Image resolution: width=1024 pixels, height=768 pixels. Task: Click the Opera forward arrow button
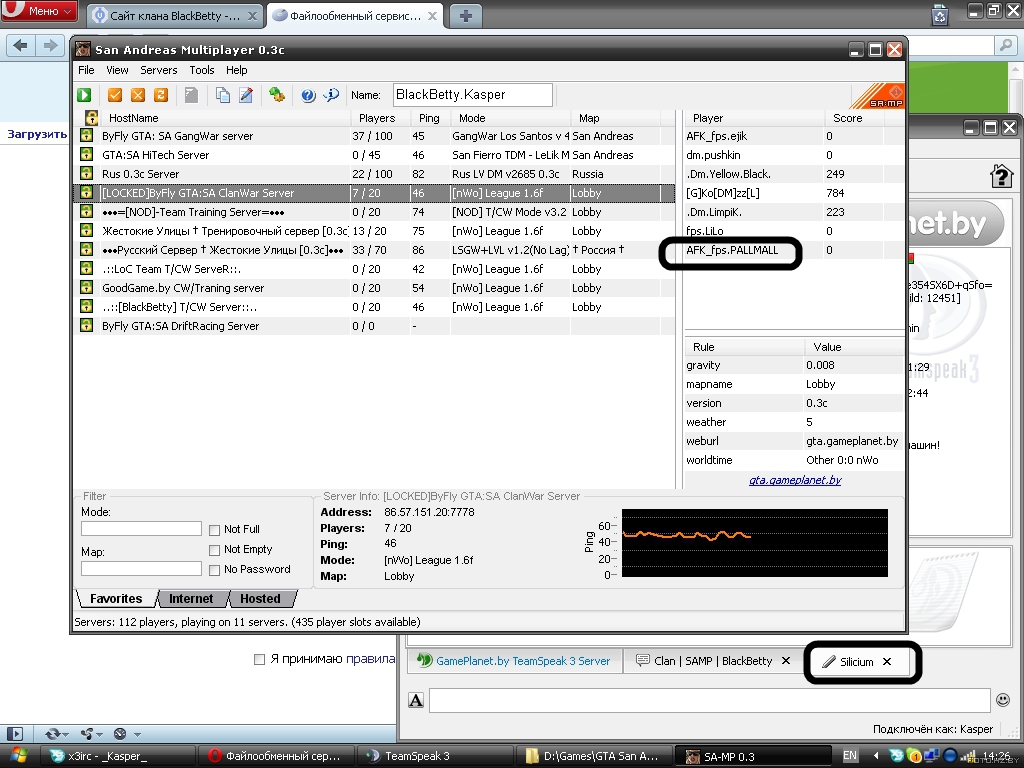click(x=50, y=45)
